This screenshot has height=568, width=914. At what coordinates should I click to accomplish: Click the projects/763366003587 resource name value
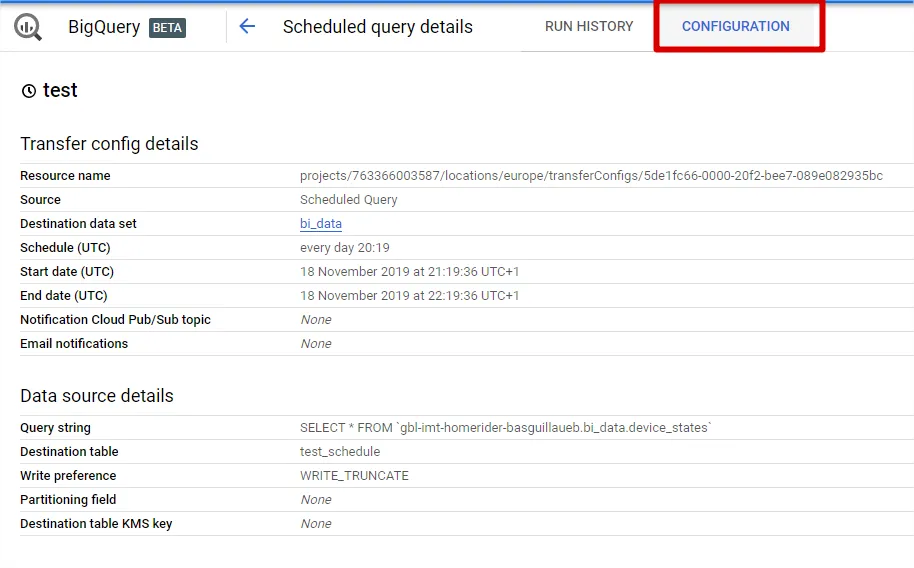(591, 176)
